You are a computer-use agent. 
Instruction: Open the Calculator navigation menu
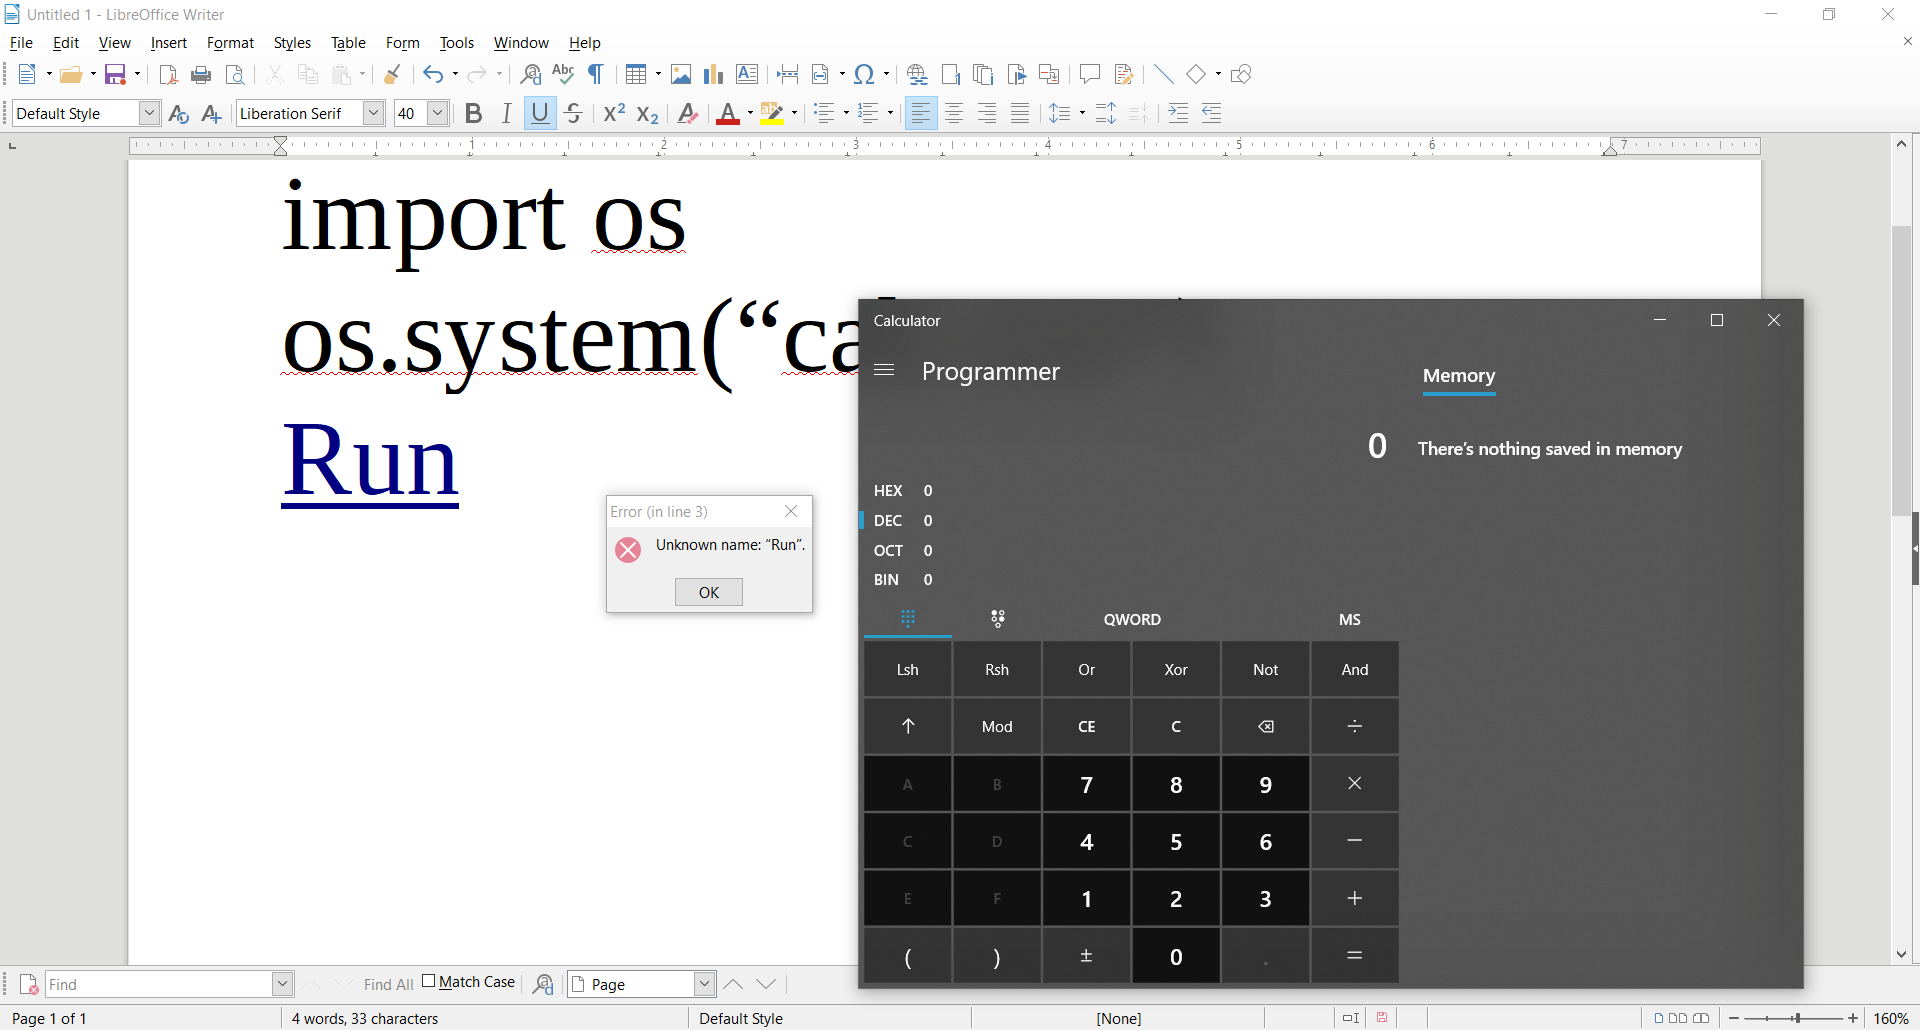pyautogui.click(x=885, y=370)
